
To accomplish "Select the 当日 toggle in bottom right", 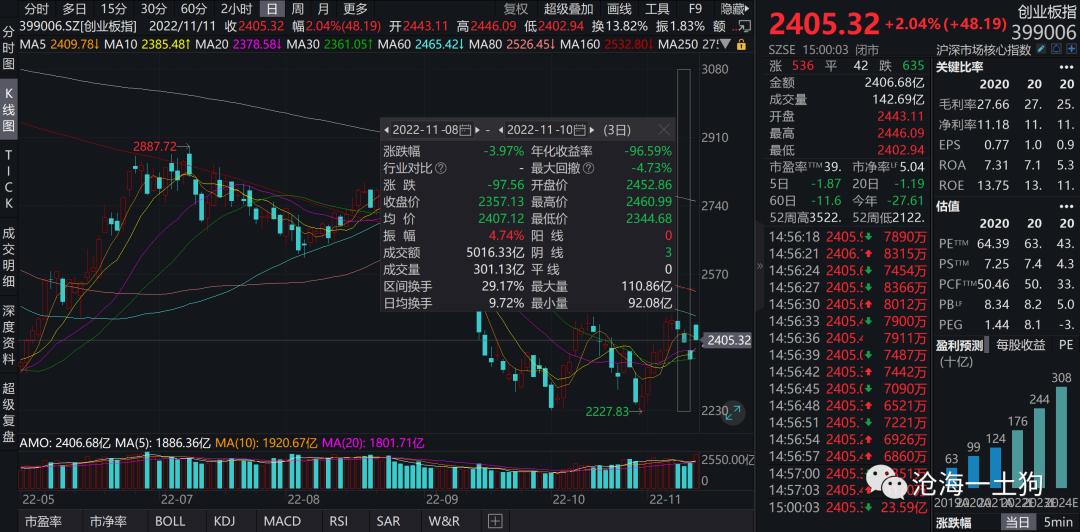I will (1017, 521).
